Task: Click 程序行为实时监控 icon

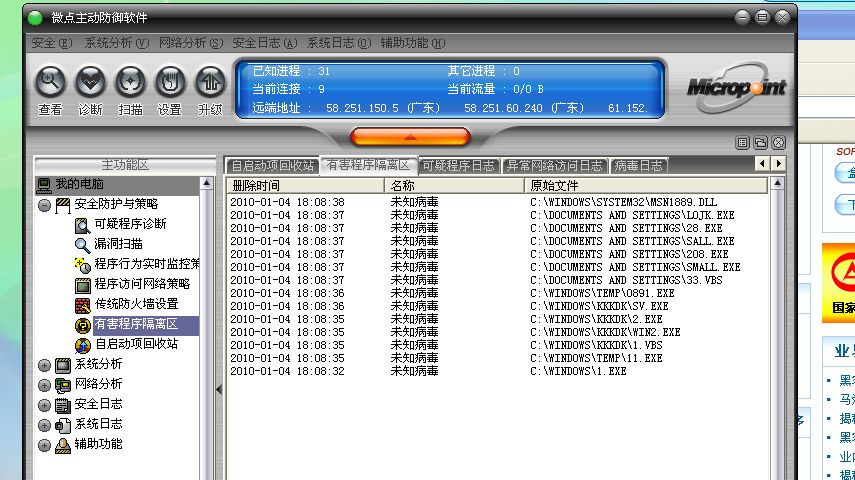Action: click(82, 265)
